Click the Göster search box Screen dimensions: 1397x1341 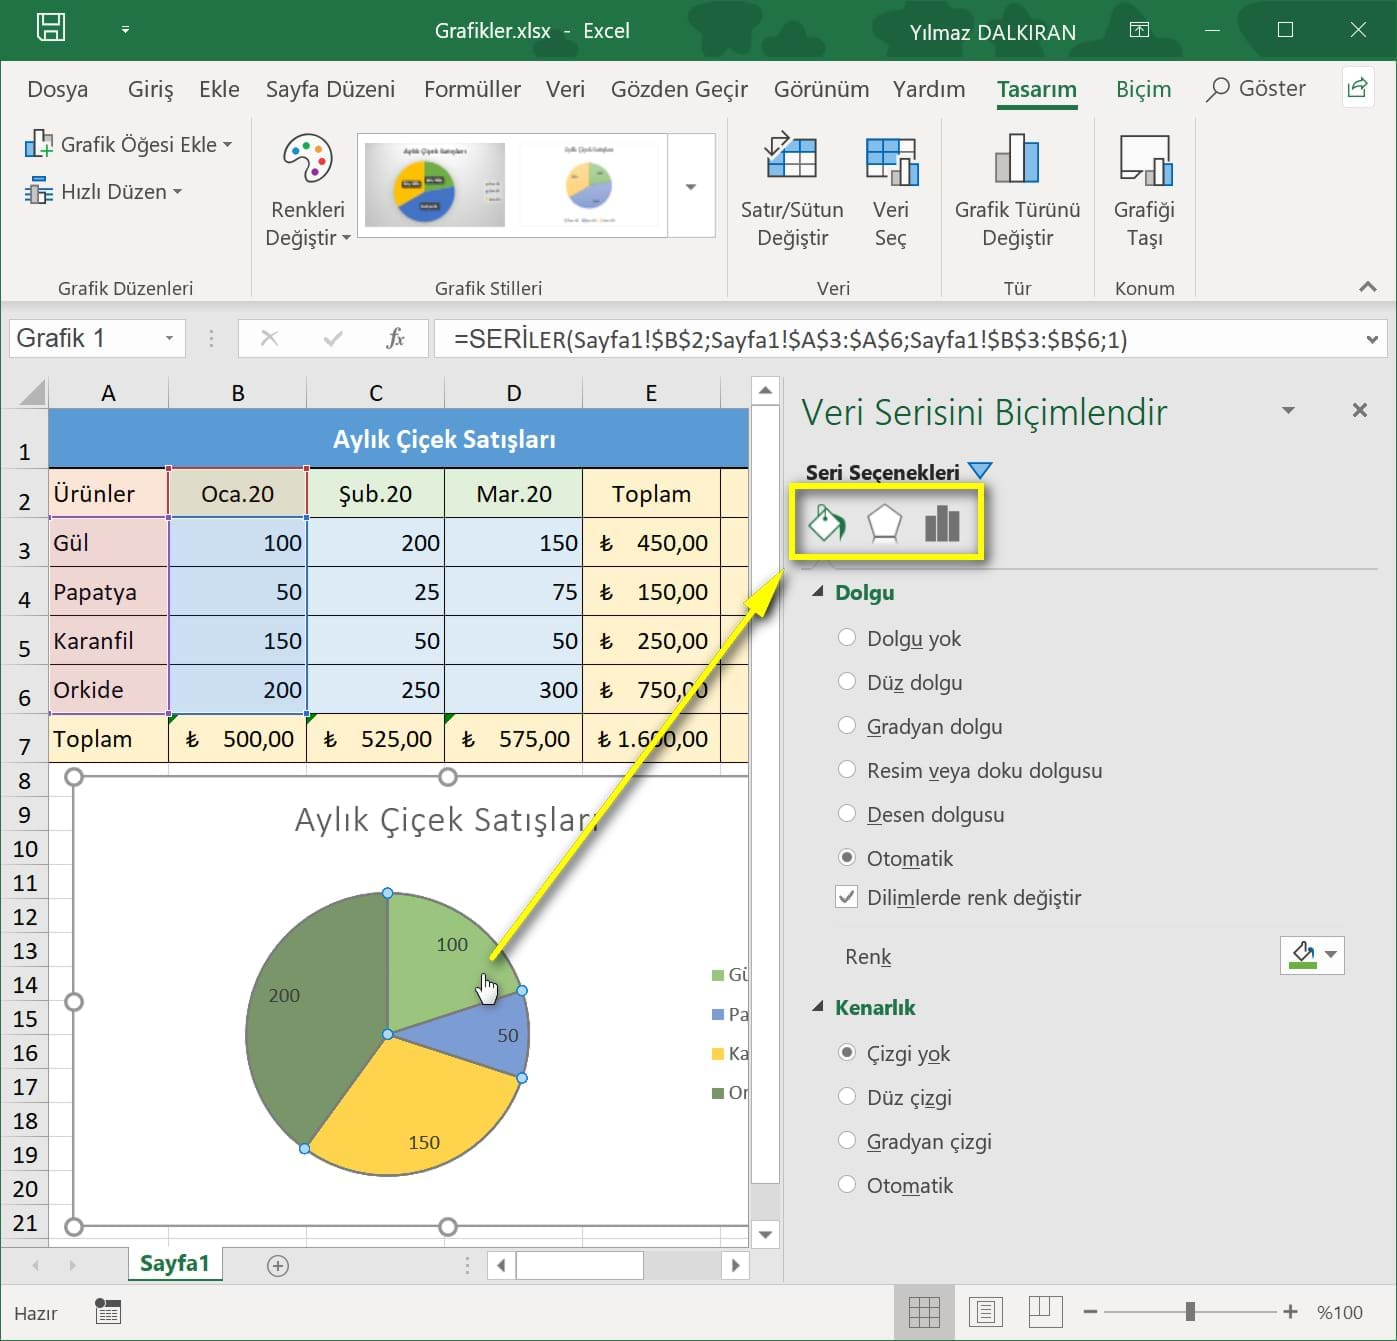[1256, 89]
